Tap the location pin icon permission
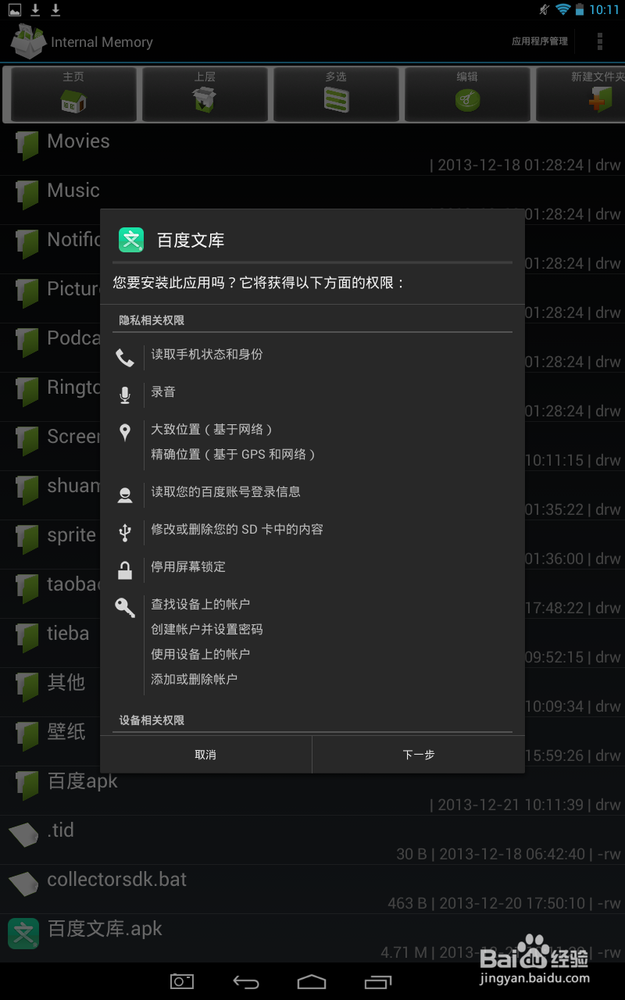 (125, 433)
